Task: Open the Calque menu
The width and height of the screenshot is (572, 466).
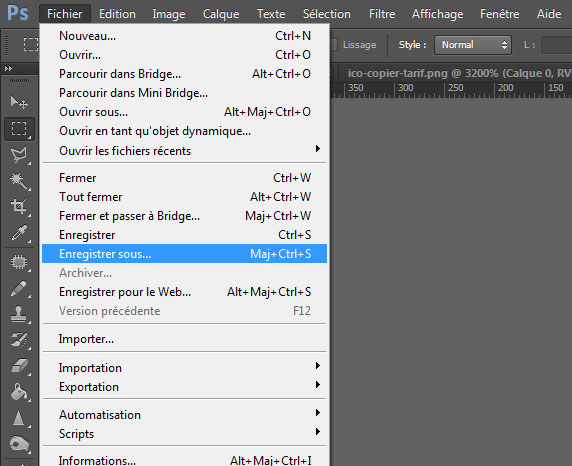Action: coord(221,14)
